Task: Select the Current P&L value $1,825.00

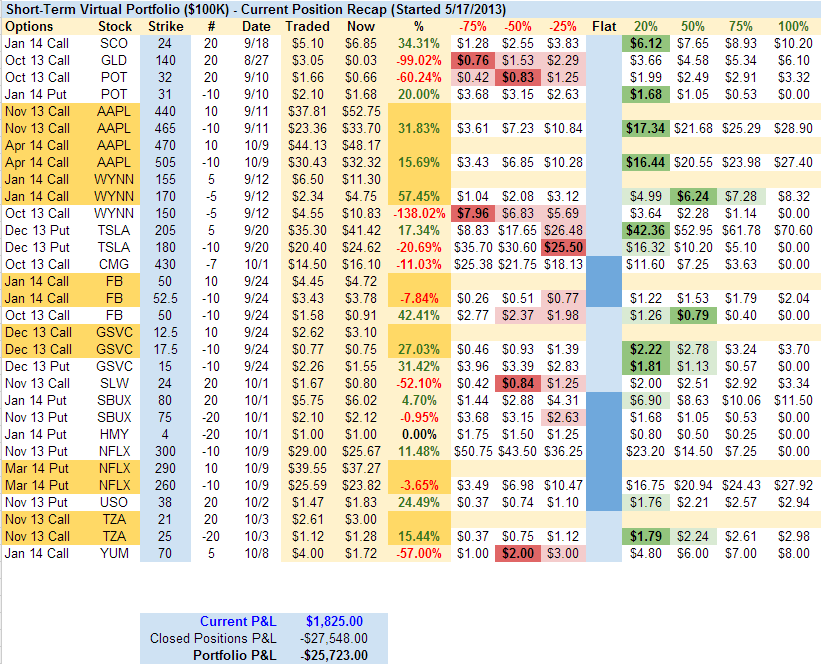Action: click(335, 621)
